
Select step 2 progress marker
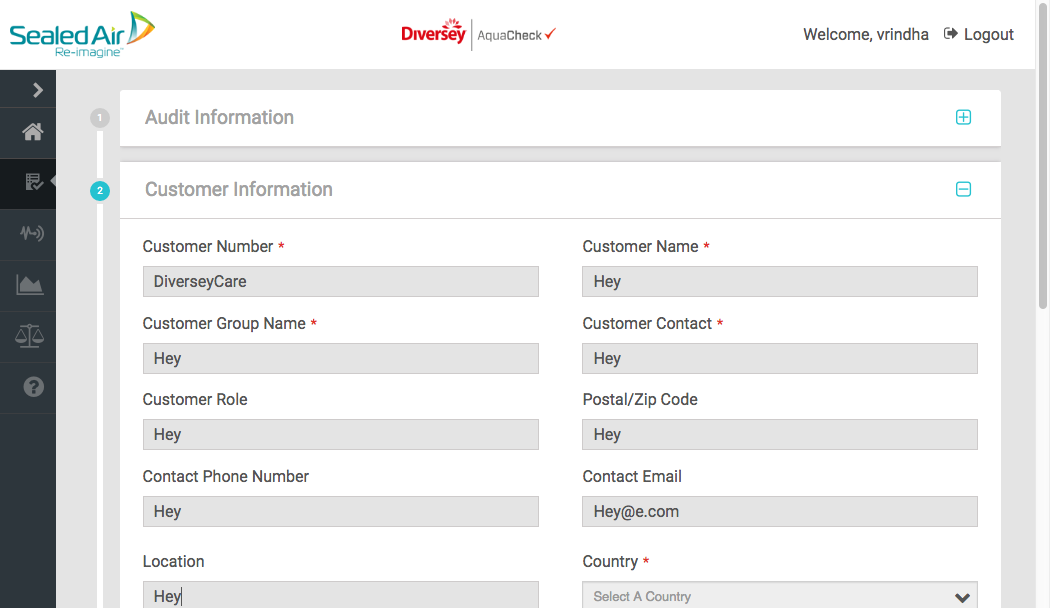100,190
